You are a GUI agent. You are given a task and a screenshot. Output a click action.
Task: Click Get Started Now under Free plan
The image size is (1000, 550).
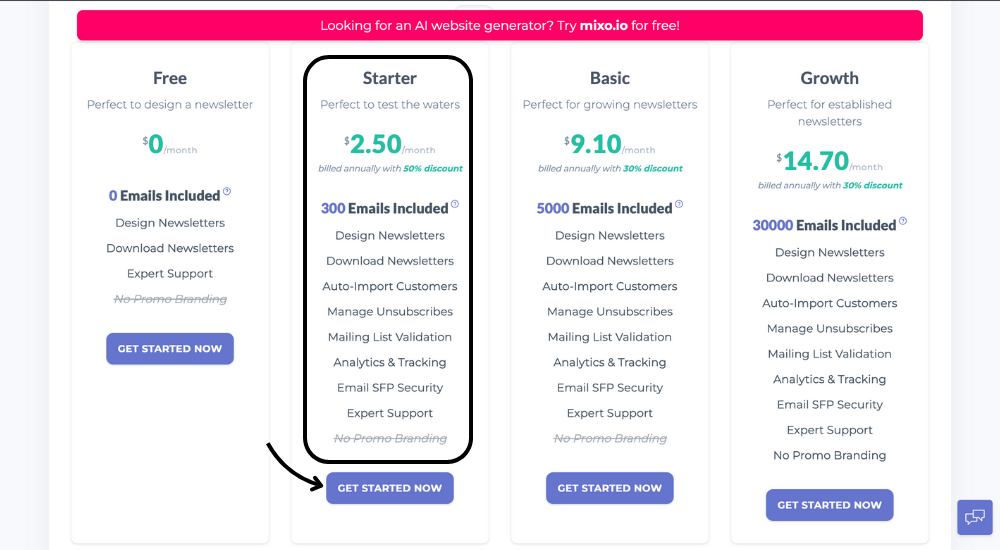pos(170,348)
